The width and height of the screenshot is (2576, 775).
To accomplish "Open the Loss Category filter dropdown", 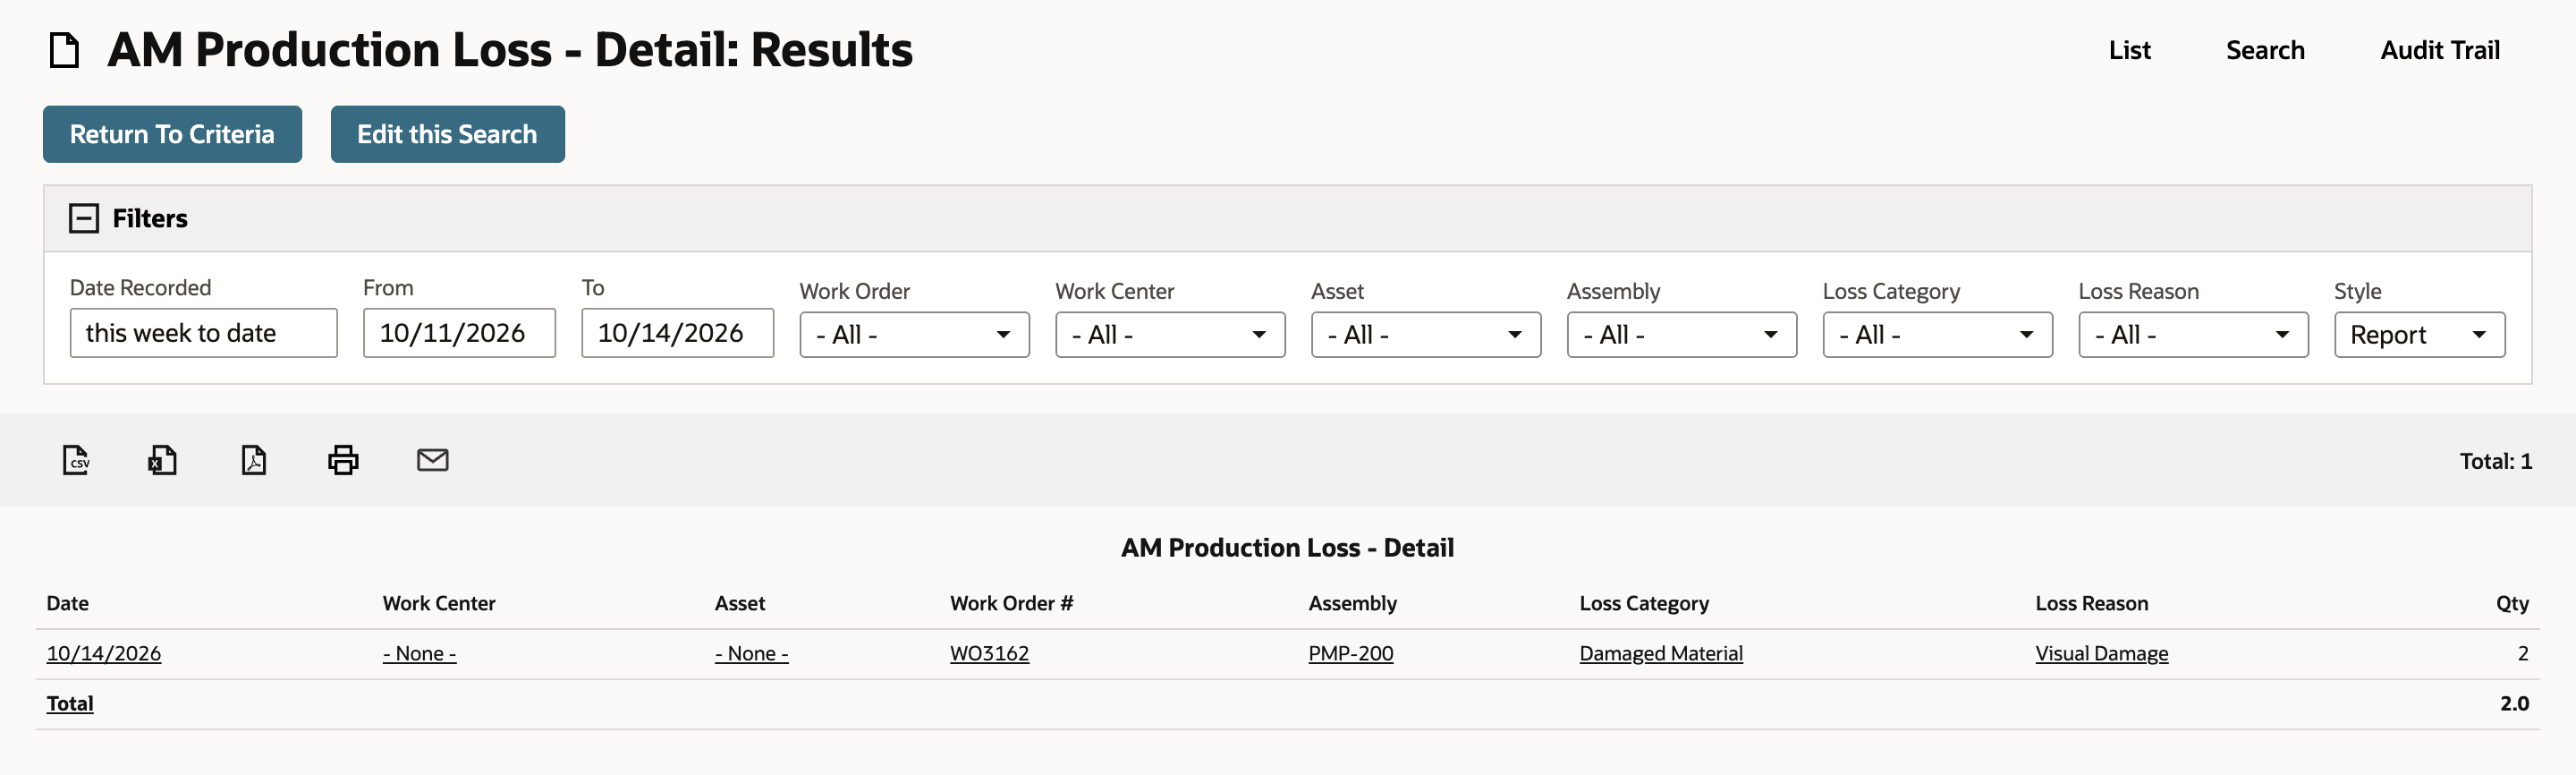I will (1937, 335).
